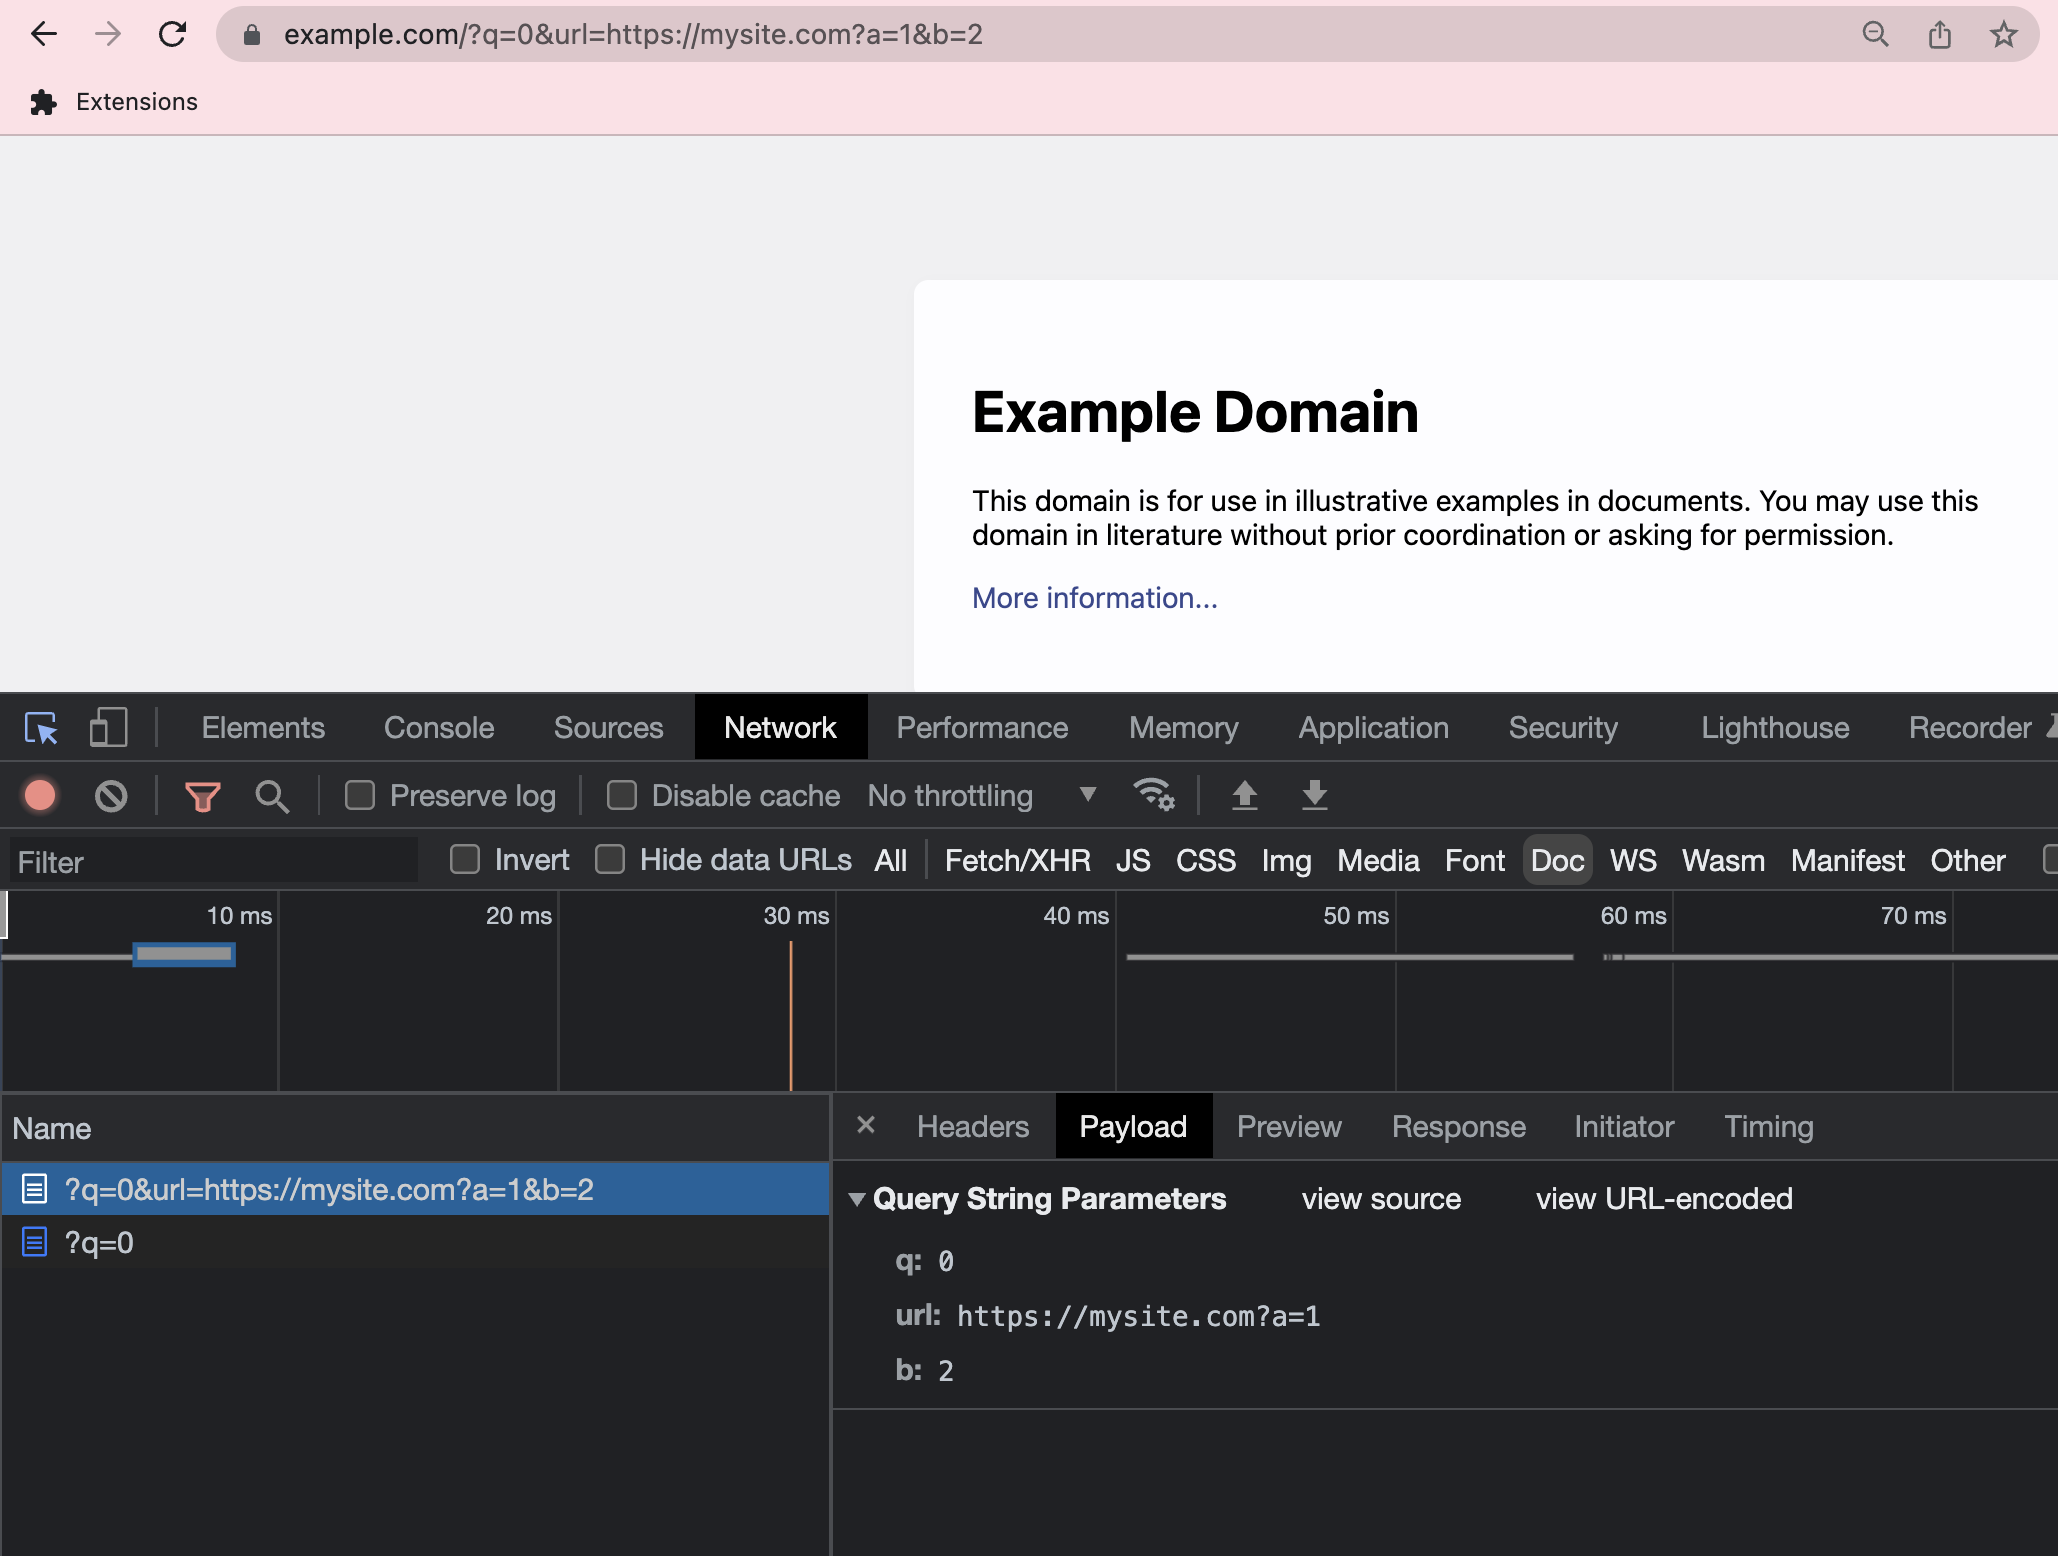Image resolution: width=2058 pixels, height=1556 pixels.
Task: Select the ?q=0 request row
Action: [x=99, y=1243]
